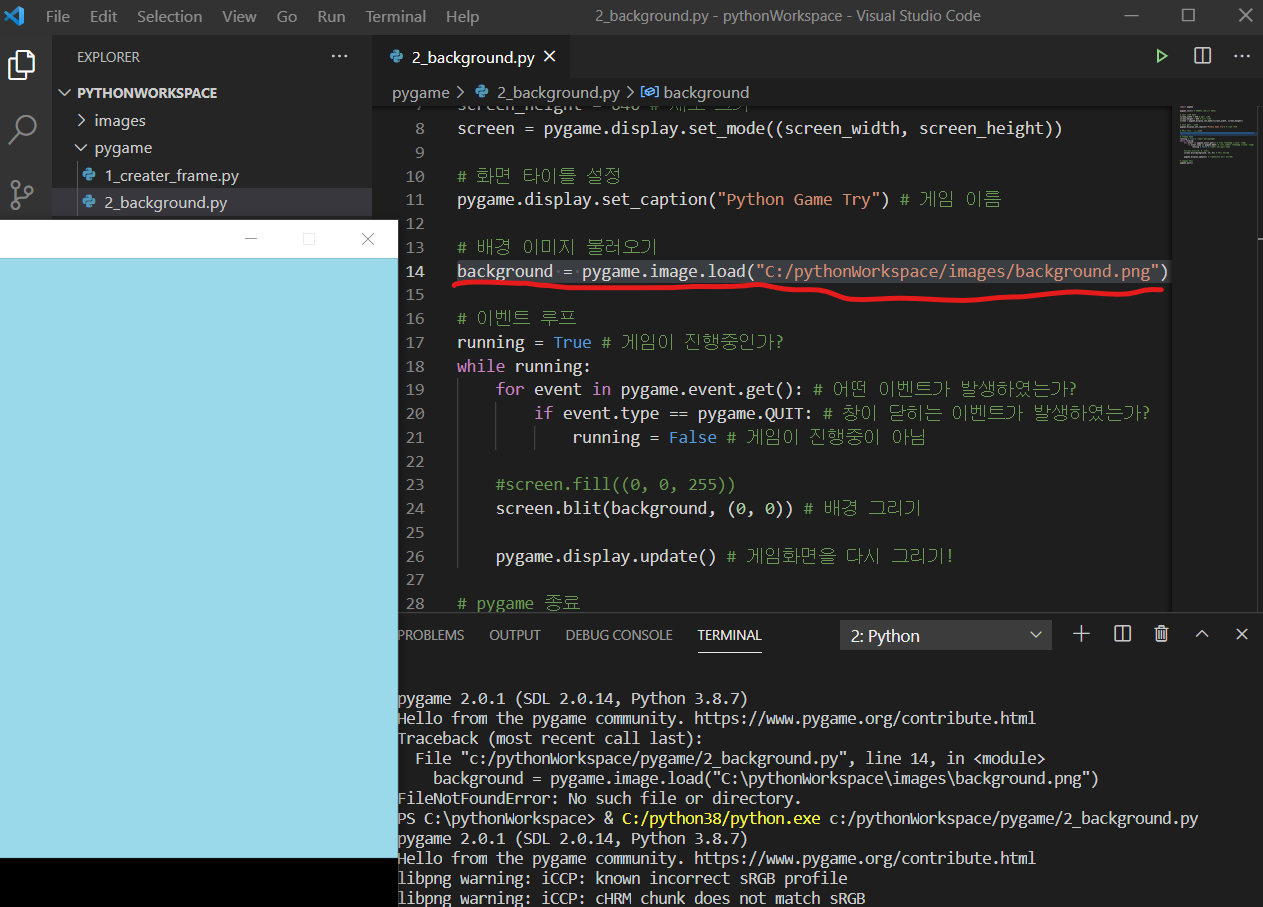Click the VS Code logo in title bar

tap(14, 16)
